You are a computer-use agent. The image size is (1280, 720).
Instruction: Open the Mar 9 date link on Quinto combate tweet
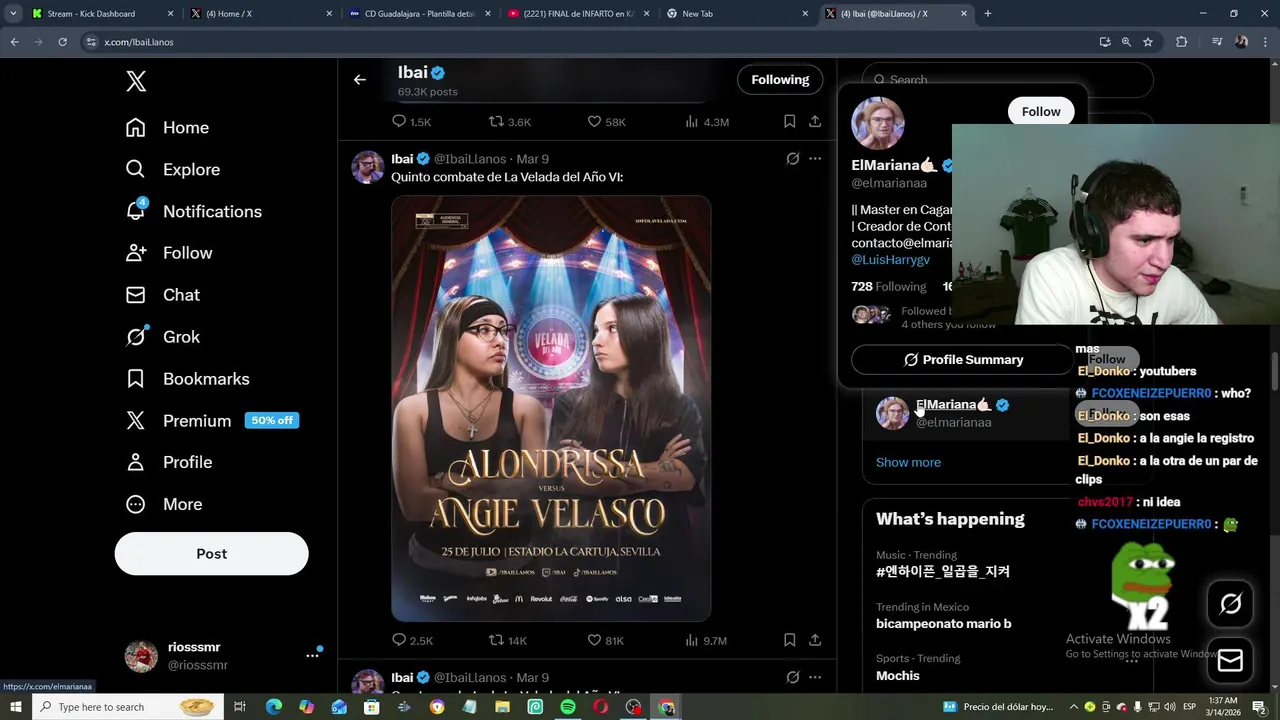pyautogui.click(x=532, y=159)
